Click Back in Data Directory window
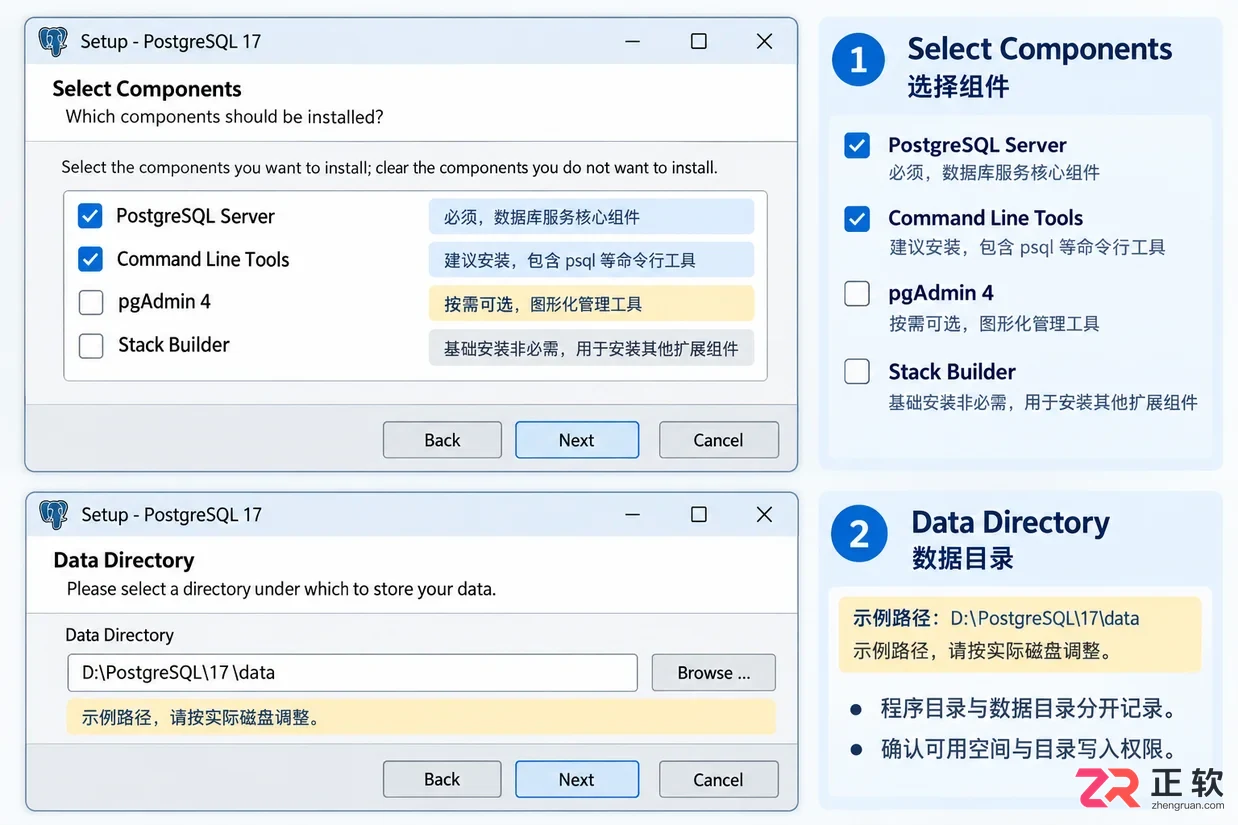Screen dimensions: 1238x825 pos(442,779)
